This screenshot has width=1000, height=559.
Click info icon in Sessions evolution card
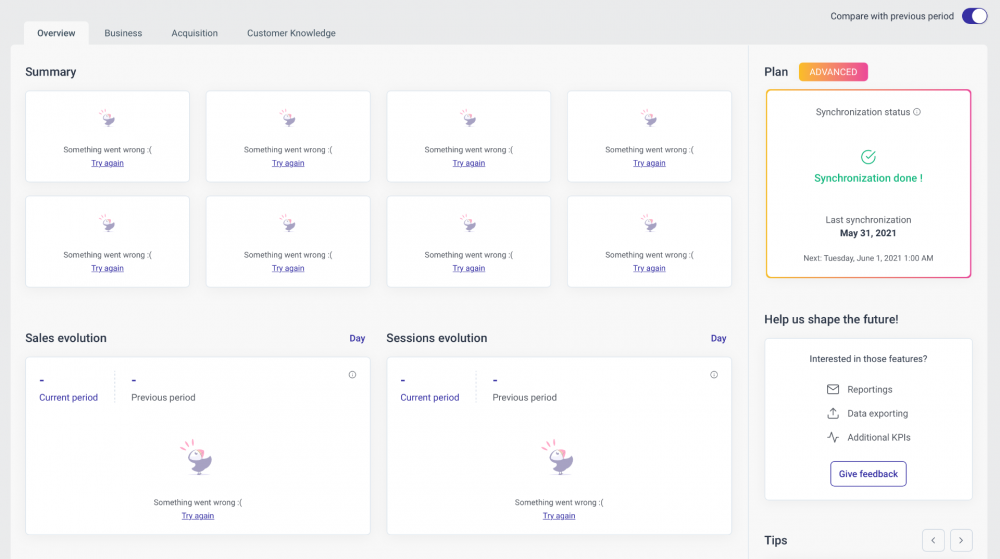[x=714, y=375]
